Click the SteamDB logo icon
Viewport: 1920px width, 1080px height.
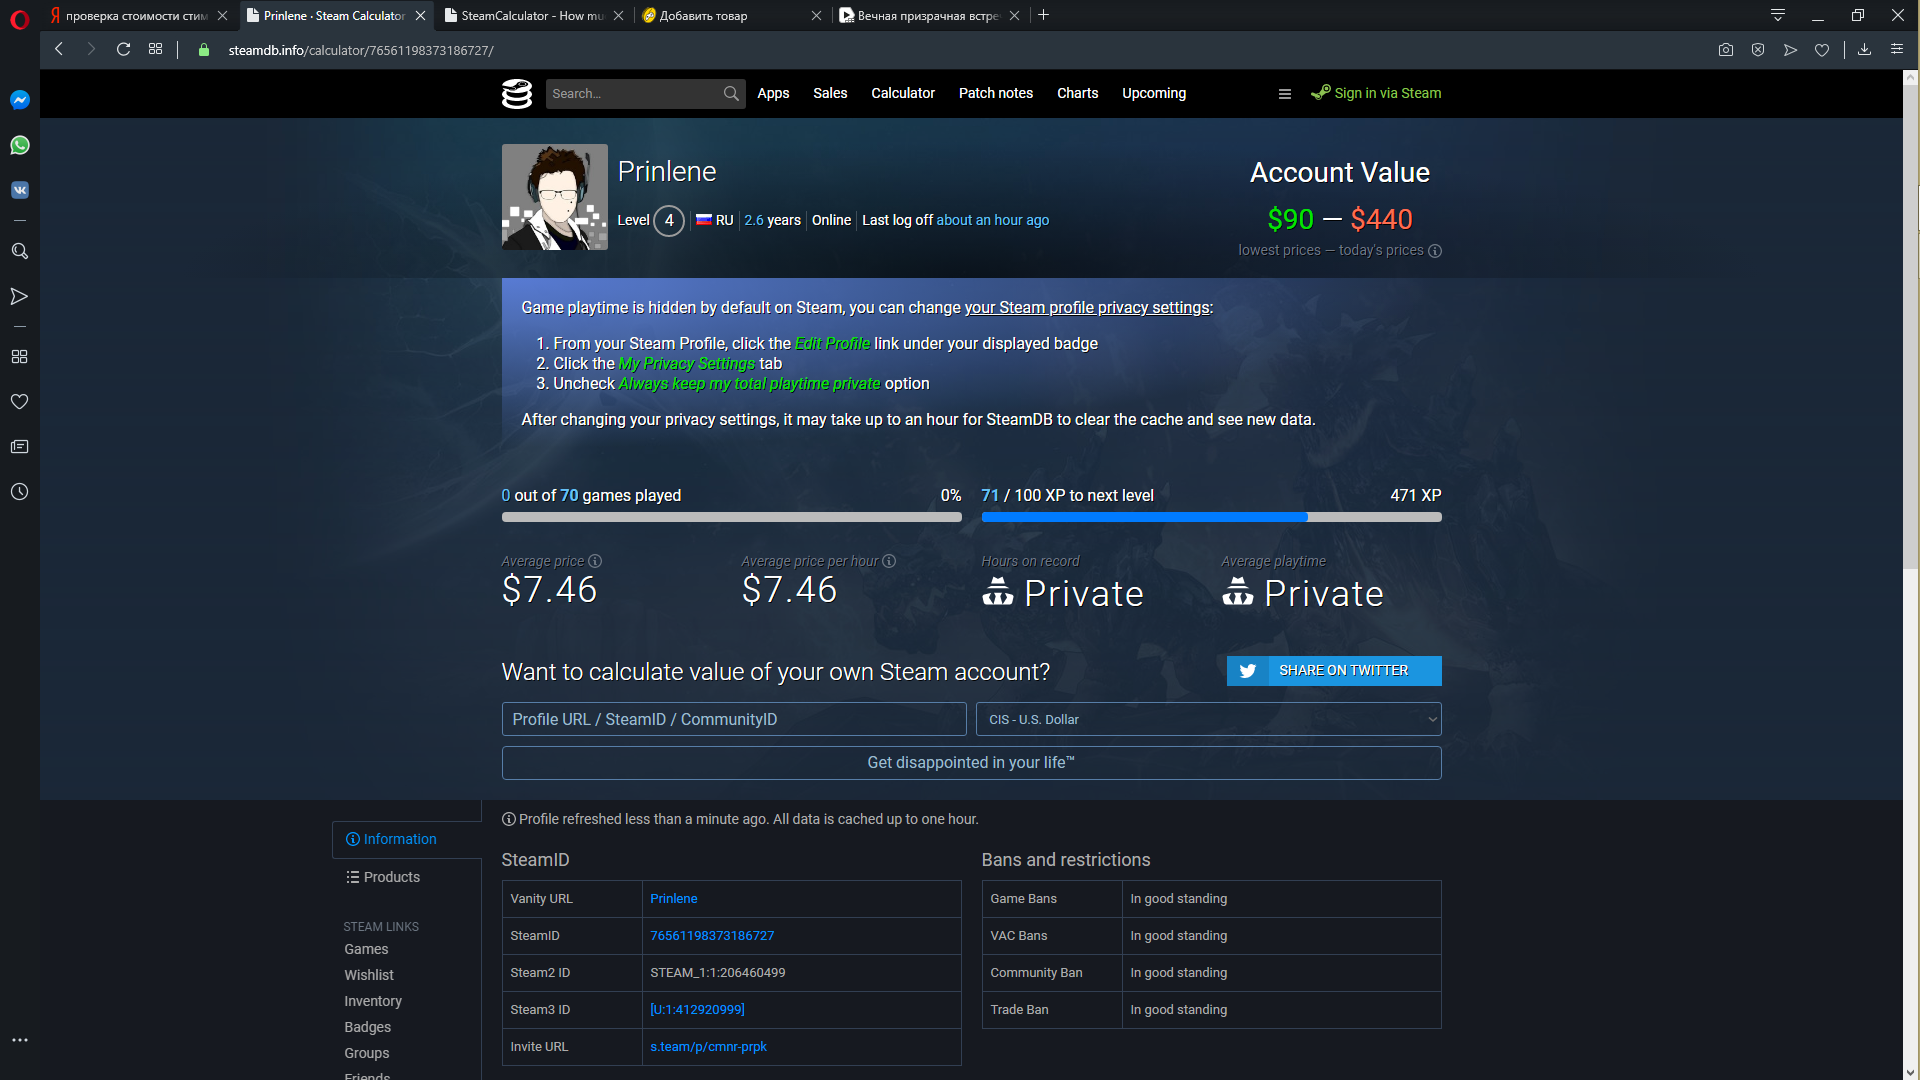(516, 93)
